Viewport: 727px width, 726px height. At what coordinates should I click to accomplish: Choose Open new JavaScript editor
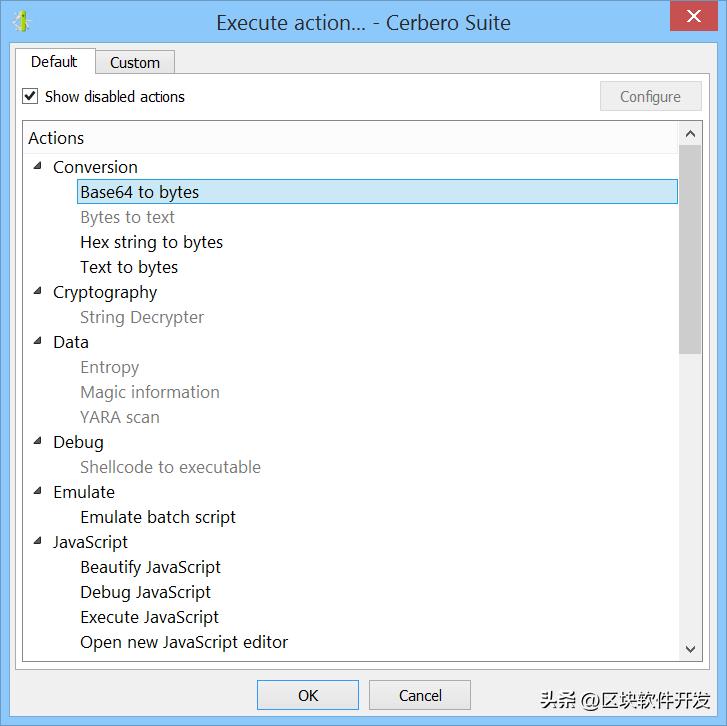click(x=184, y=643)
